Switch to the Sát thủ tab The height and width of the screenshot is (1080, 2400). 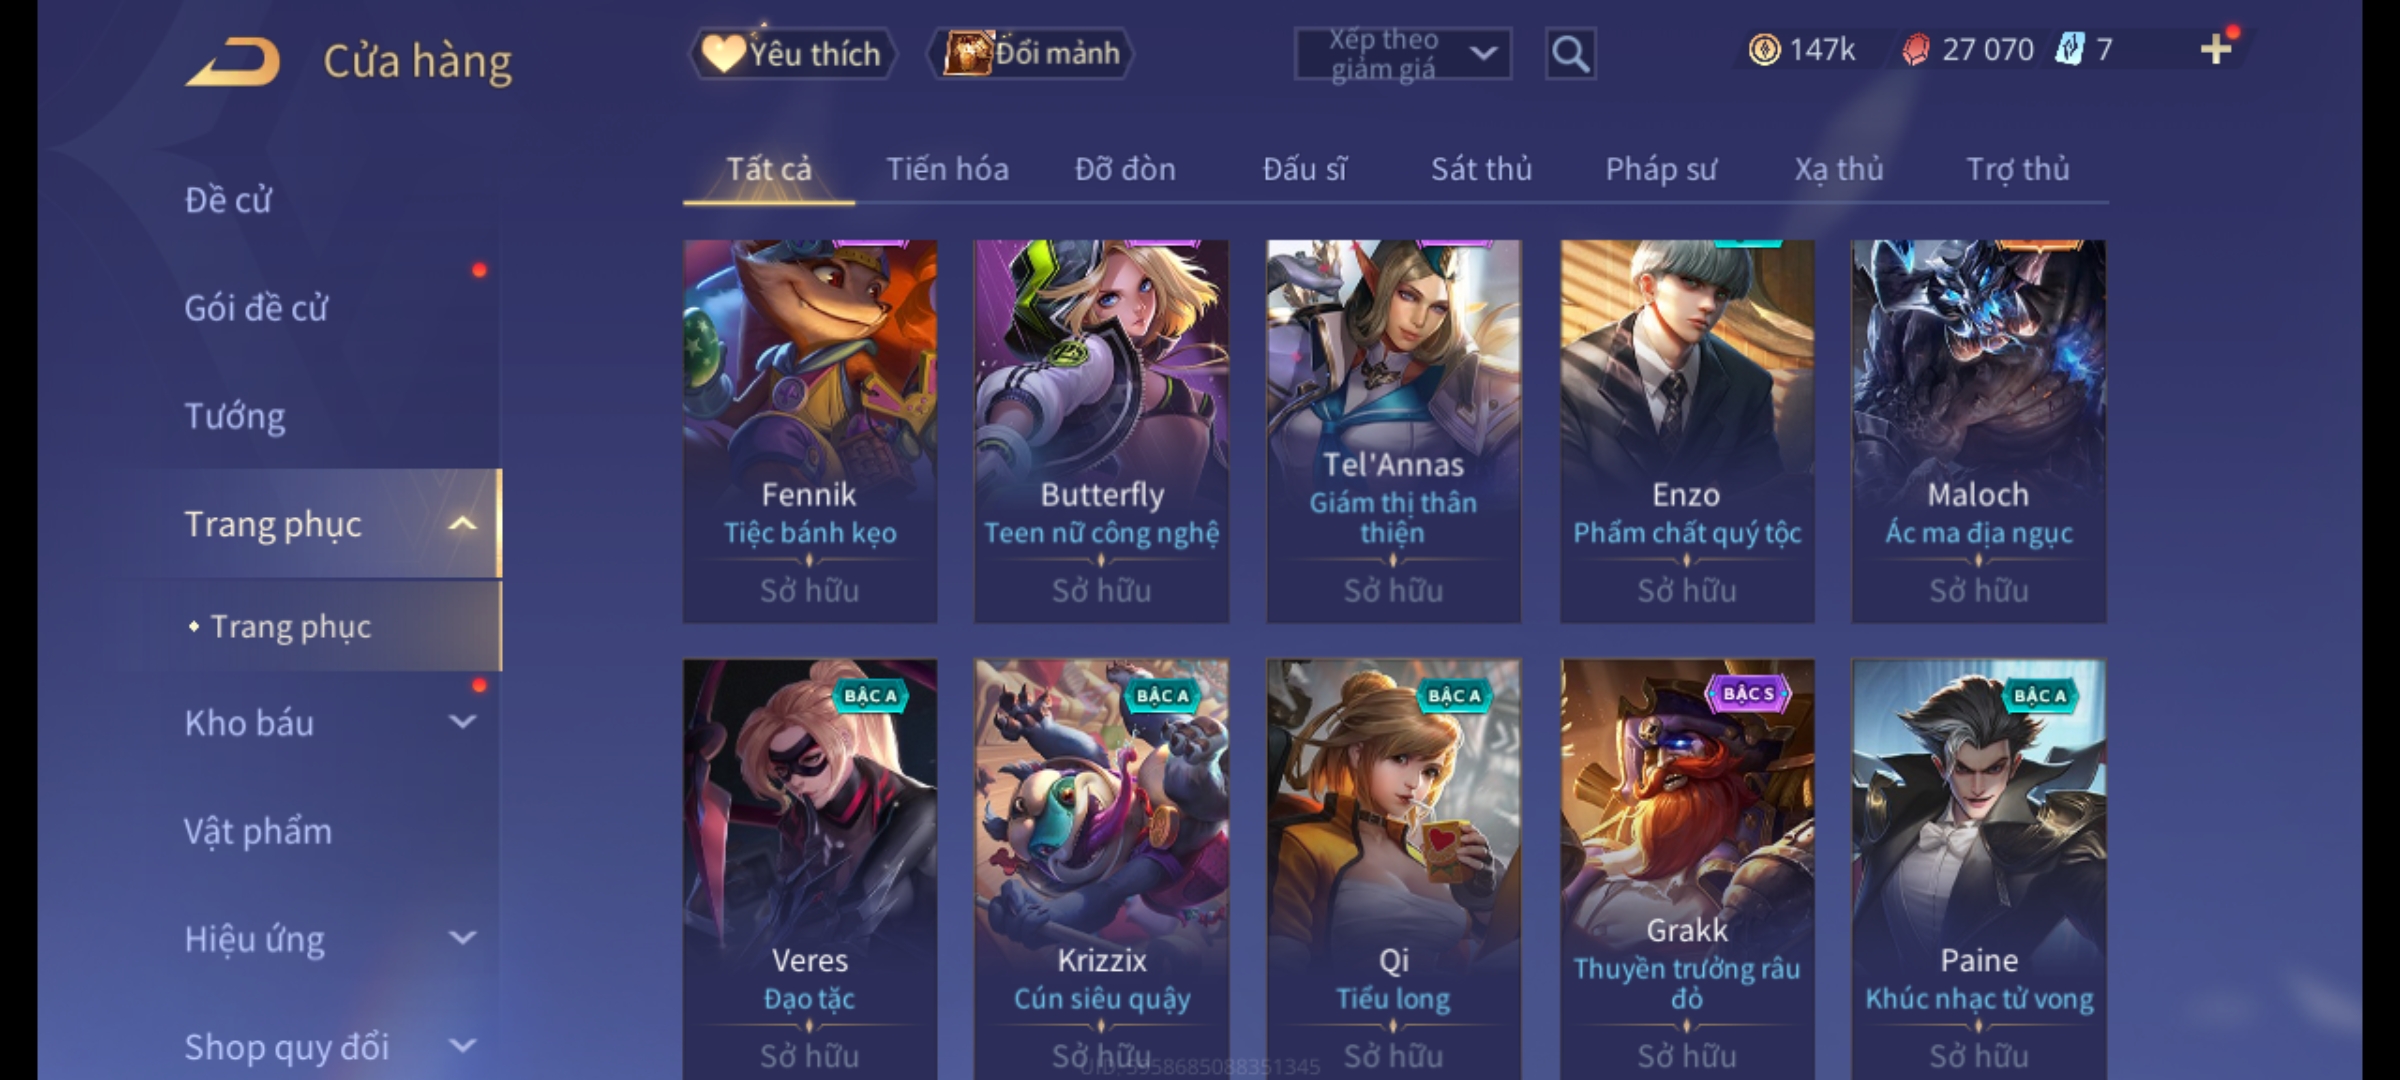click(1481, 169)
